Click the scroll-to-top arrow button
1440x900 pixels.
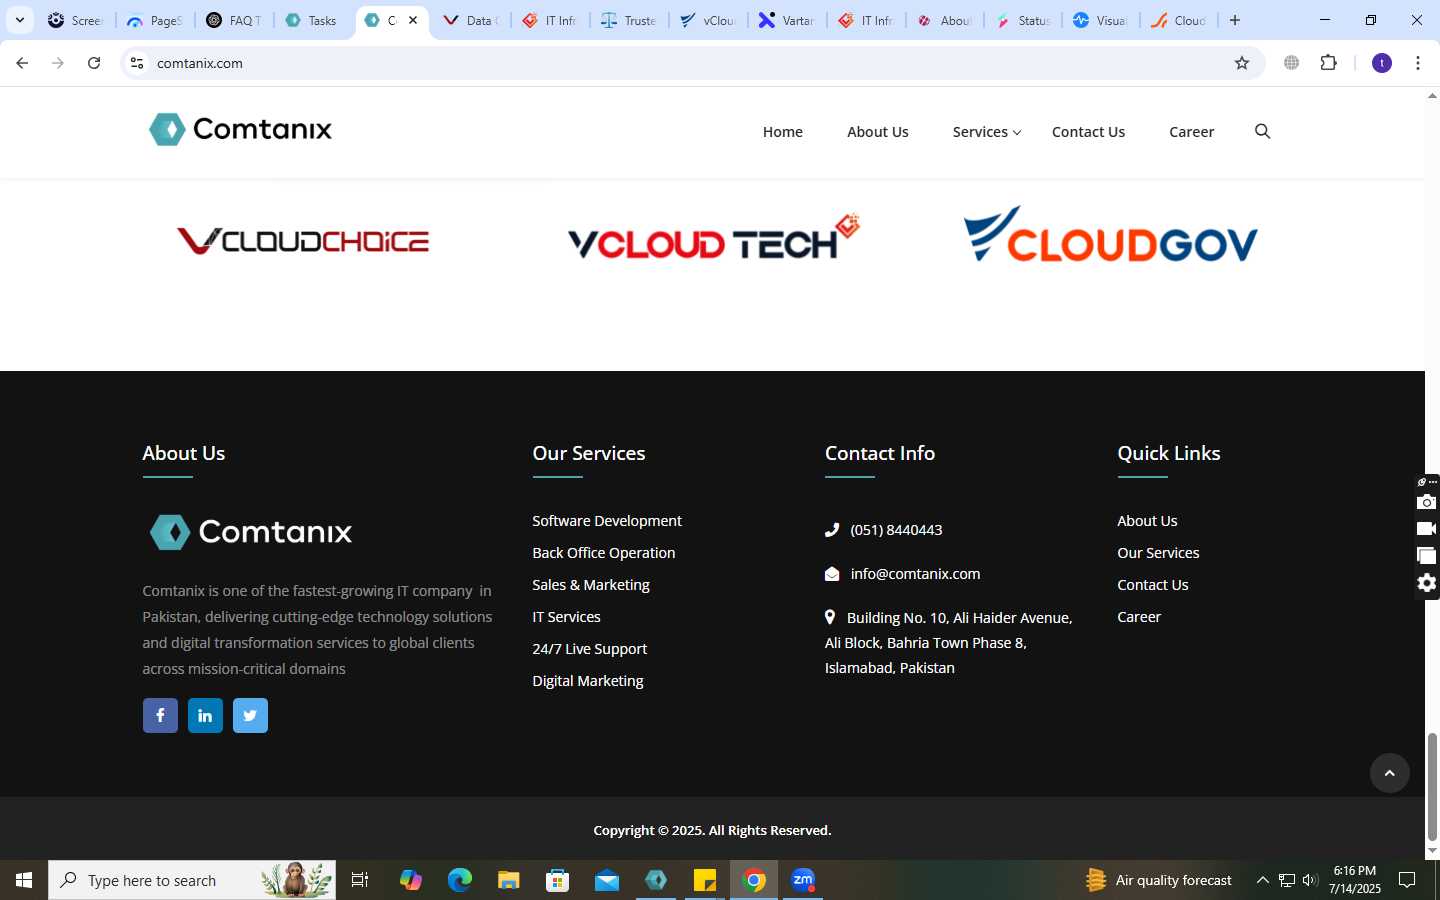[x=1389, y=773]
